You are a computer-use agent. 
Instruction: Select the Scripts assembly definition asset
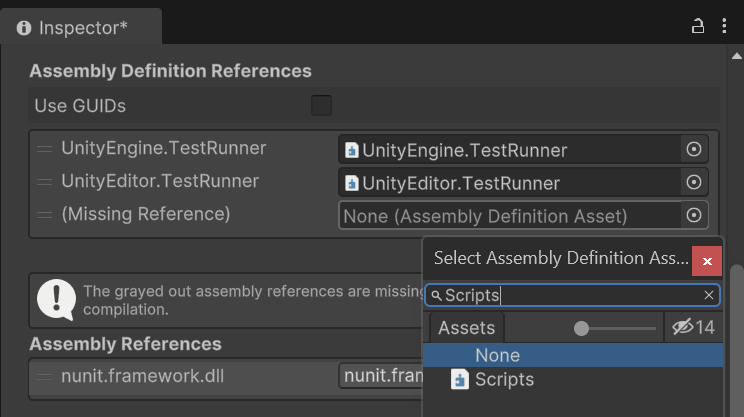point(573,380)
